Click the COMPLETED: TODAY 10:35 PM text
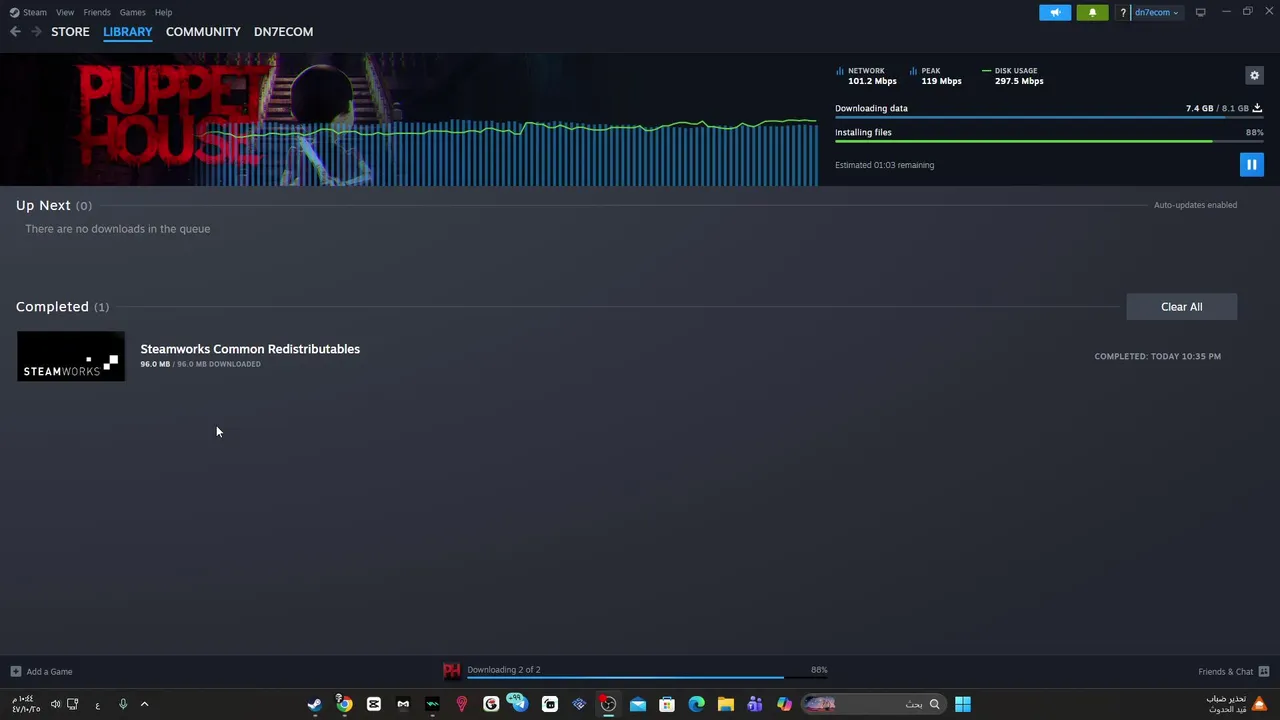The width and height of the screenshot is (1280, 720). coord(1157,356)
